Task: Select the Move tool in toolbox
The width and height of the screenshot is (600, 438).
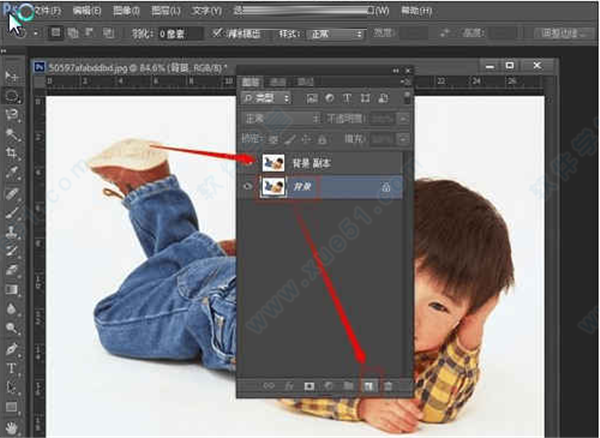Action: [13, 76]
